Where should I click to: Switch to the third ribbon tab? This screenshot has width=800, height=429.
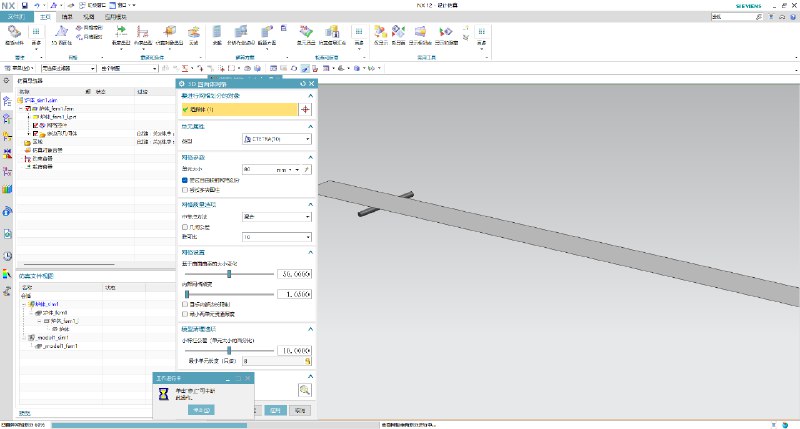[67, 17]
